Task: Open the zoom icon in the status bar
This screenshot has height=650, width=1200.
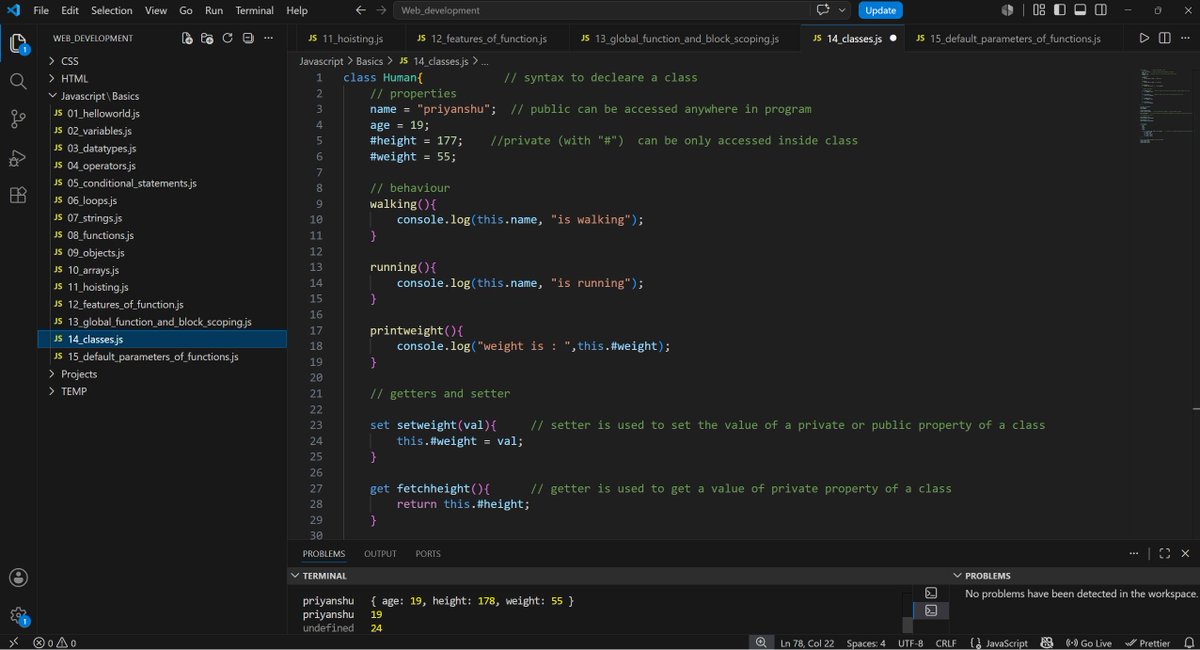Action: (761, 643)
